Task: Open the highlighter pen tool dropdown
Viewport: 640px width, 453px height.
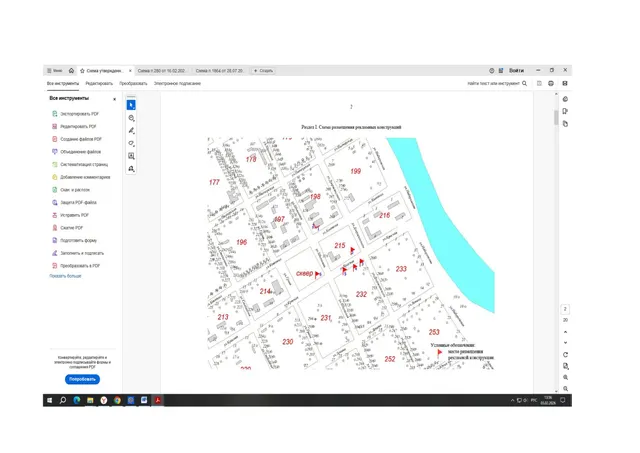Action: 131,131
